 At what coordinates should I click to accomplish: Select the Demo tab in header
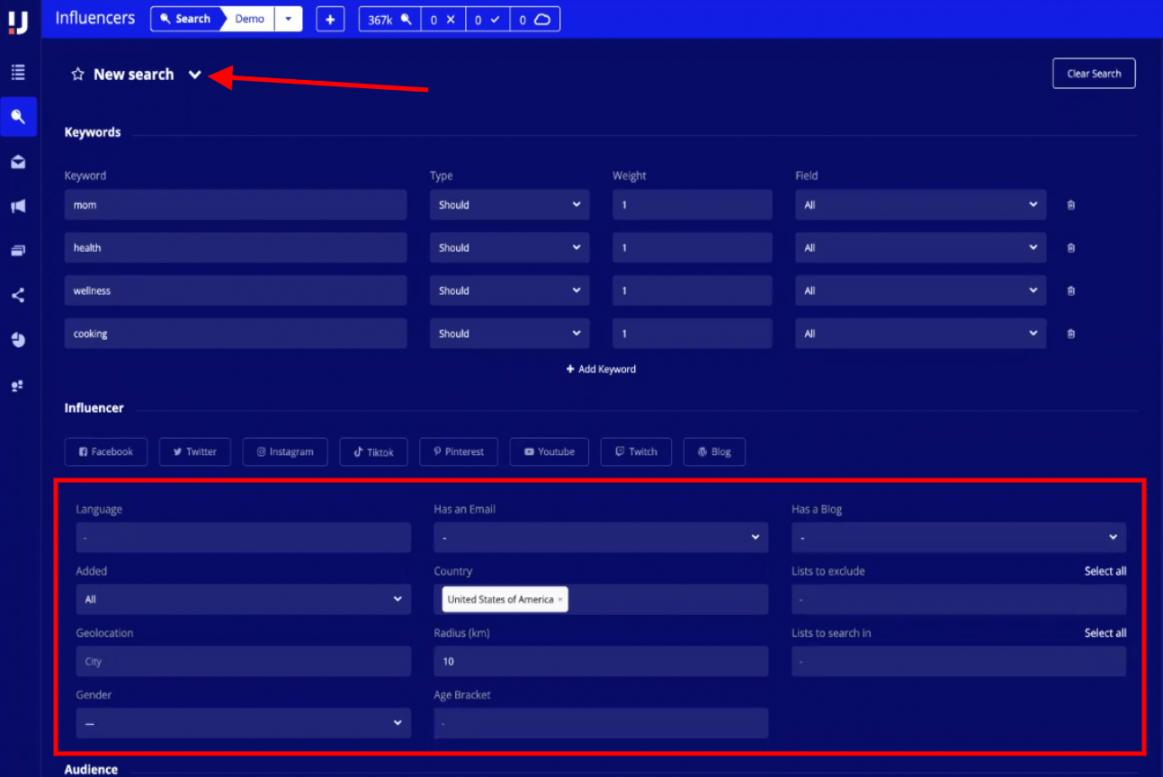coord(249,19)
